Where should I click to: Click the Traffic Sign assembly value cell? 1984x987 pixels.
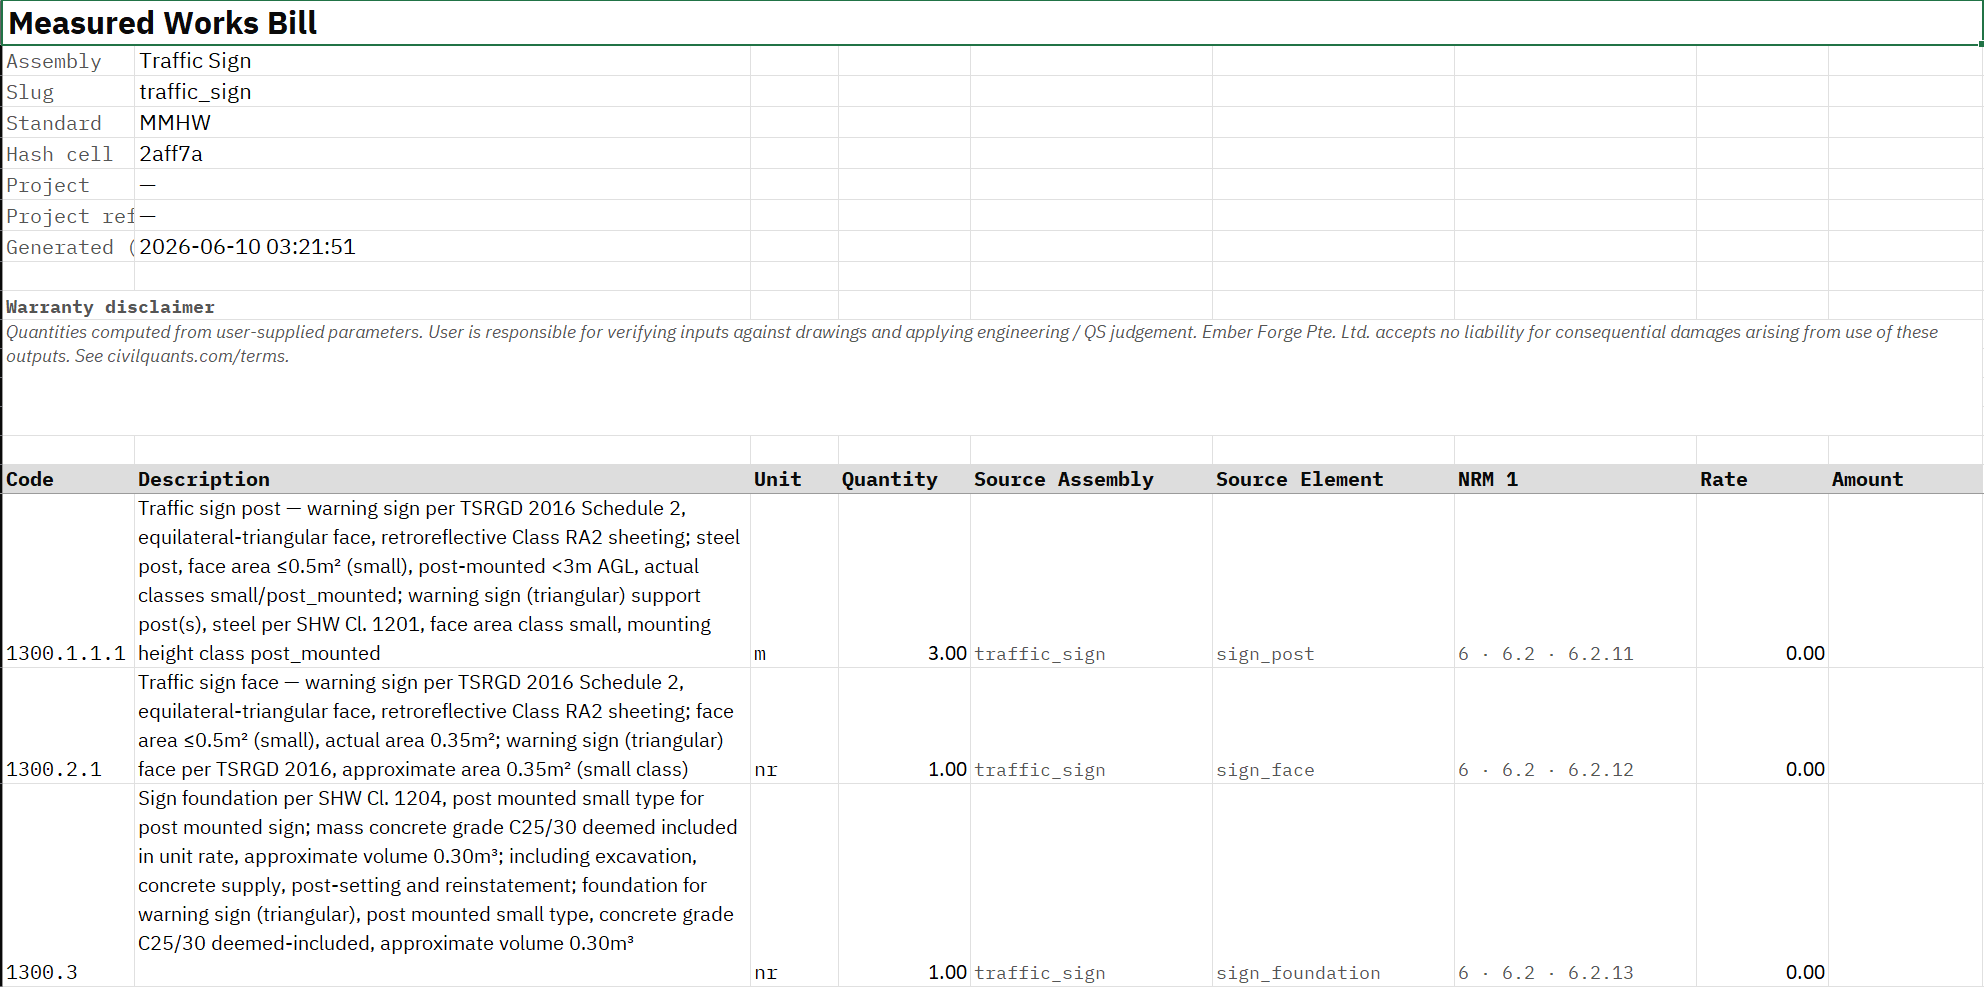442,61
